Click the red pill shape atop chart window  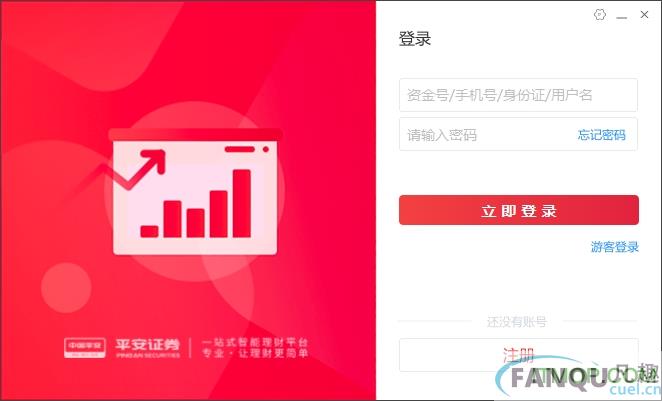[x=239, y=149]
